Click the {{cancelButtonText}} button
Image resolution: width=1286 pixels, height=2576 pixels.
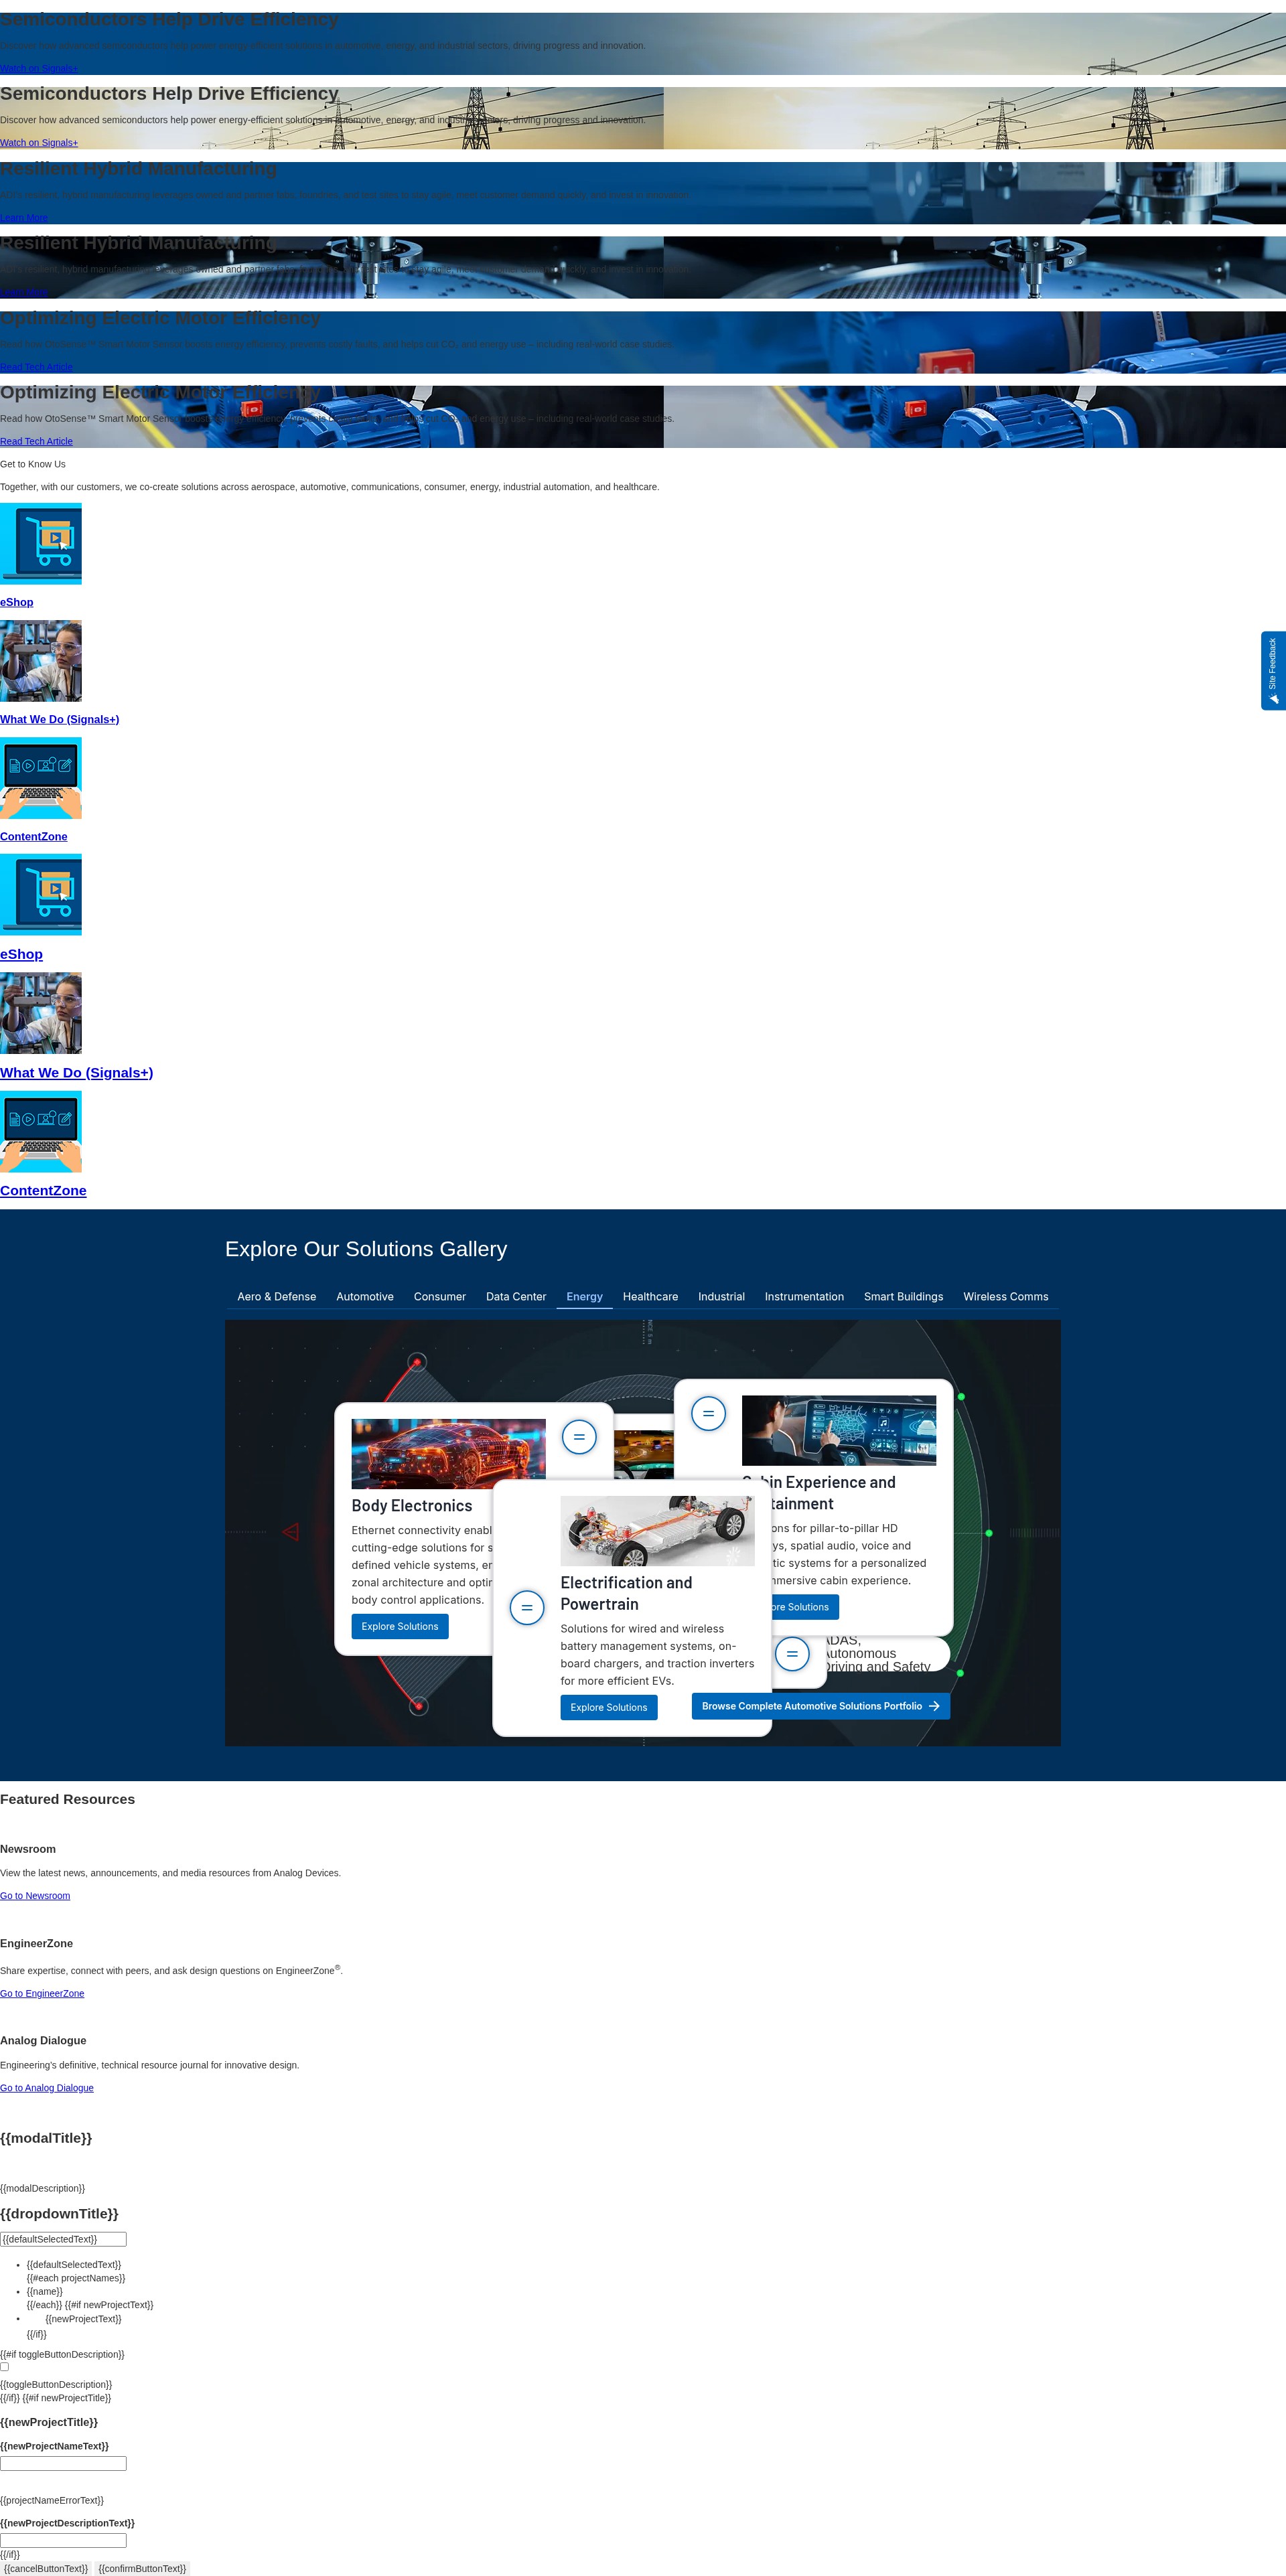point(46,2568)
